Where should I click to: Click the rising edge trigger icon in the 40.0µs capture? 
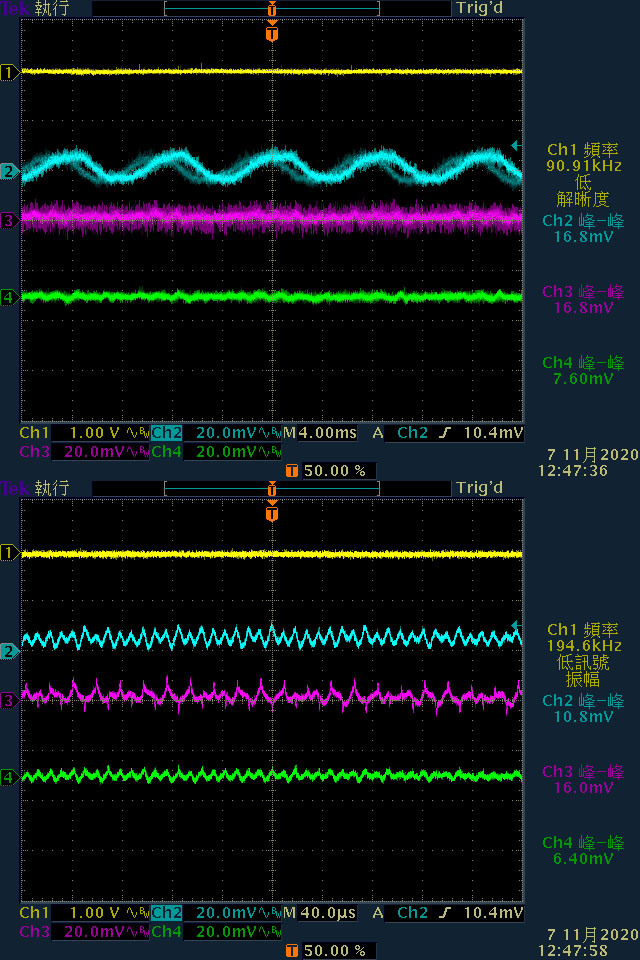[445, 913]
